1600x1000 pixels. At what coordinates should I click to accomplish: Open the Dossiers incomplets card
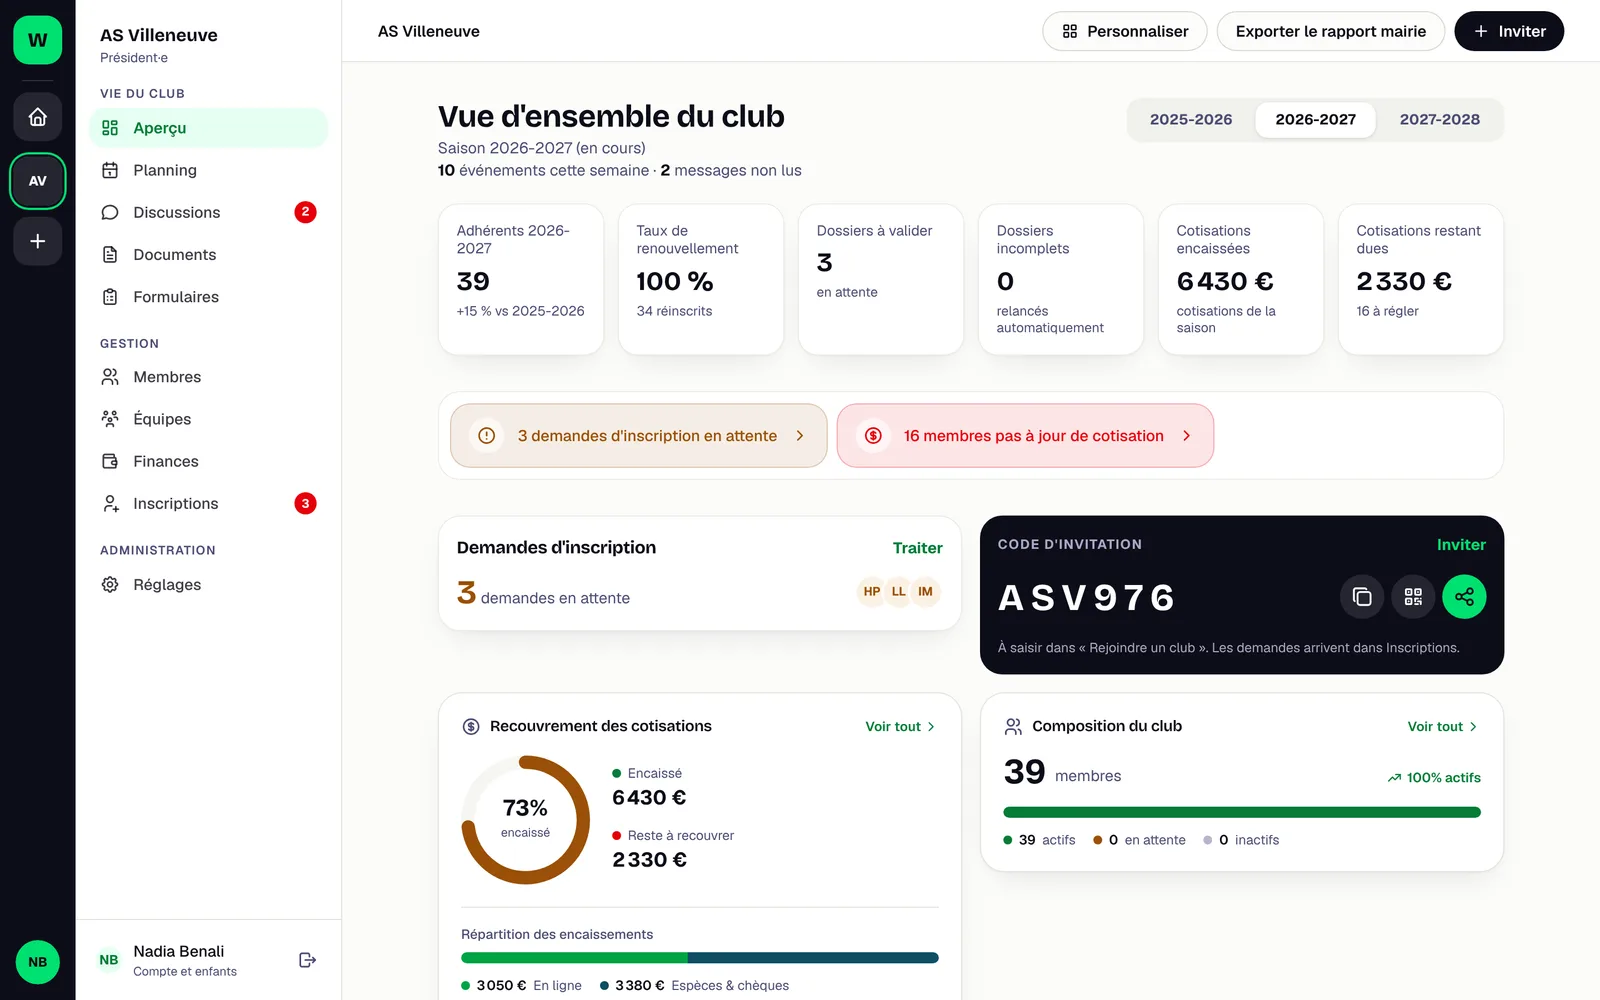click(x=1061, y=280)
